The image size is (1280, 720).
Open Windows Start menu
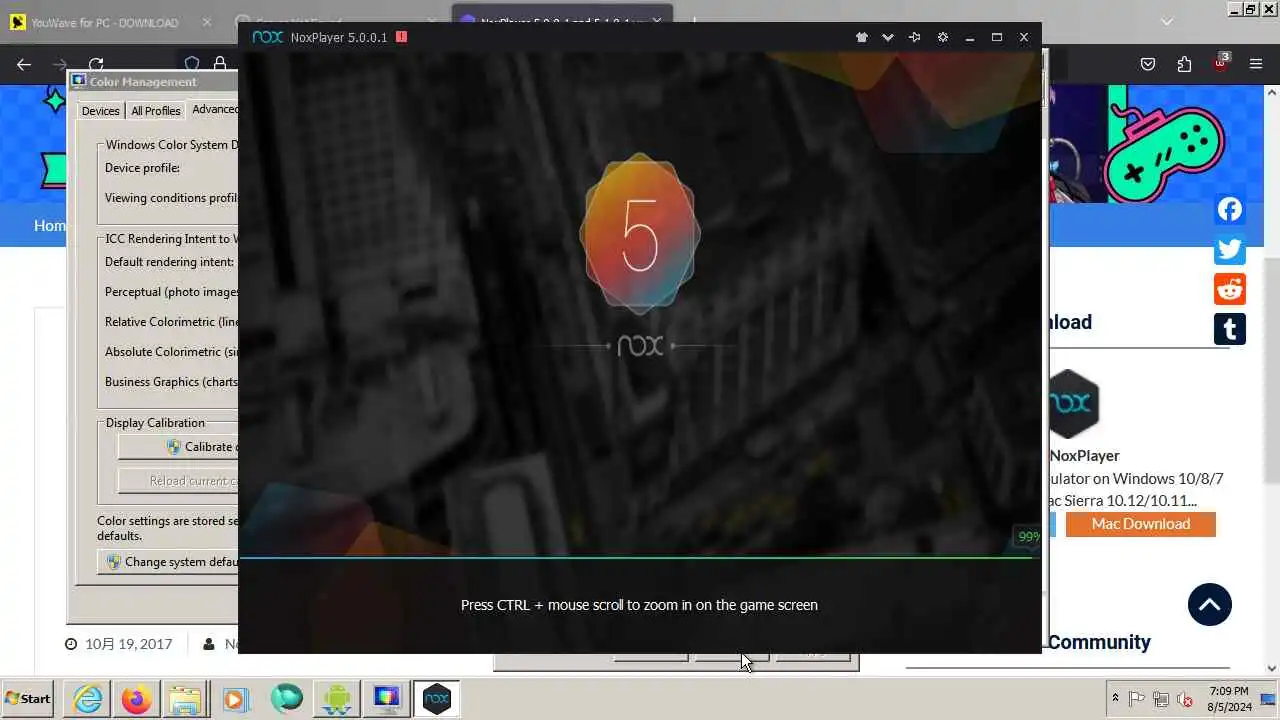tap(28, 699)
